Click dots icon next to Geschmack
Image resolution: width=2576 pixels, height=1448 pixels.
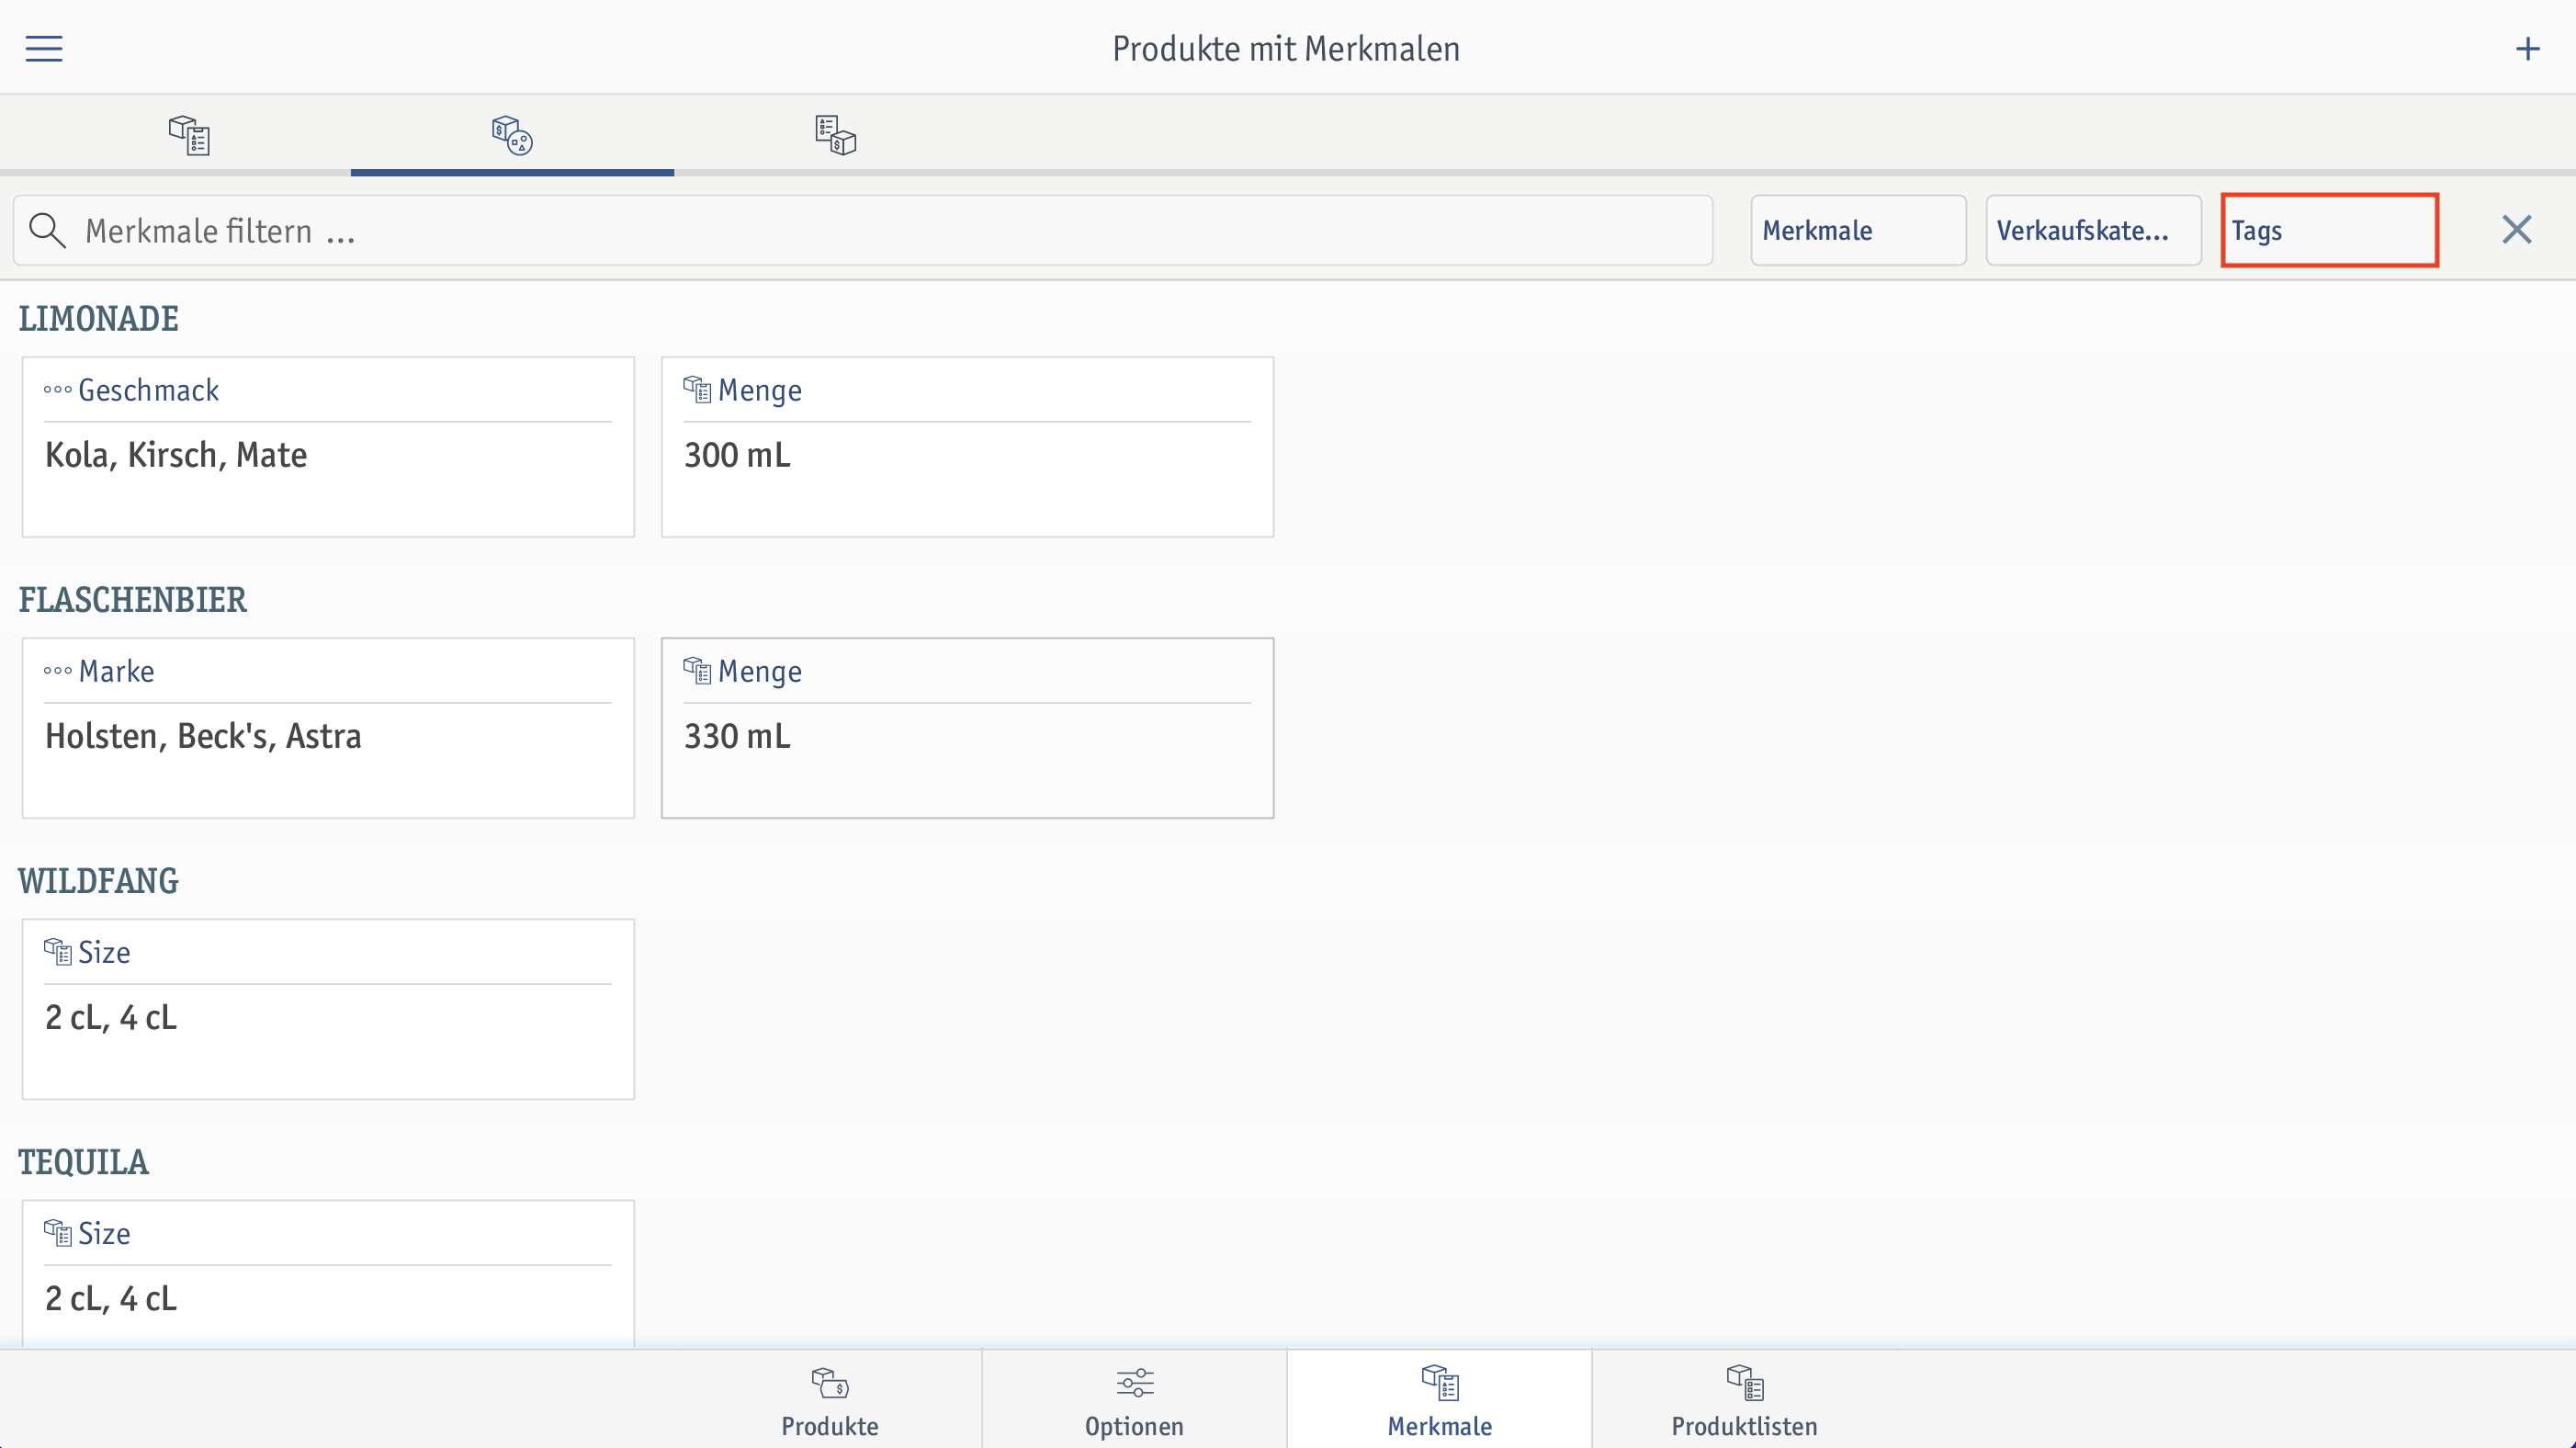(x=57, y=390)
